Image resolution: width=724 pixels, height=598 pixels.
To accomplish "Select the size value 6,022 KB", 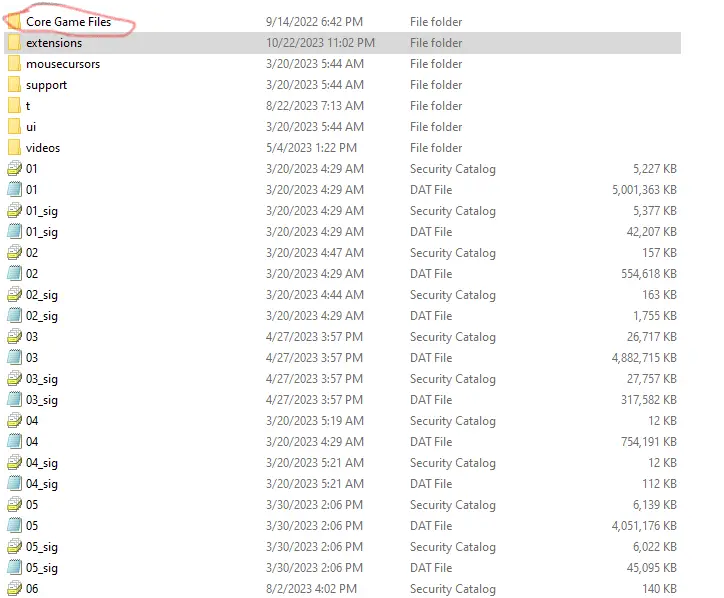I will coord(654,547).
